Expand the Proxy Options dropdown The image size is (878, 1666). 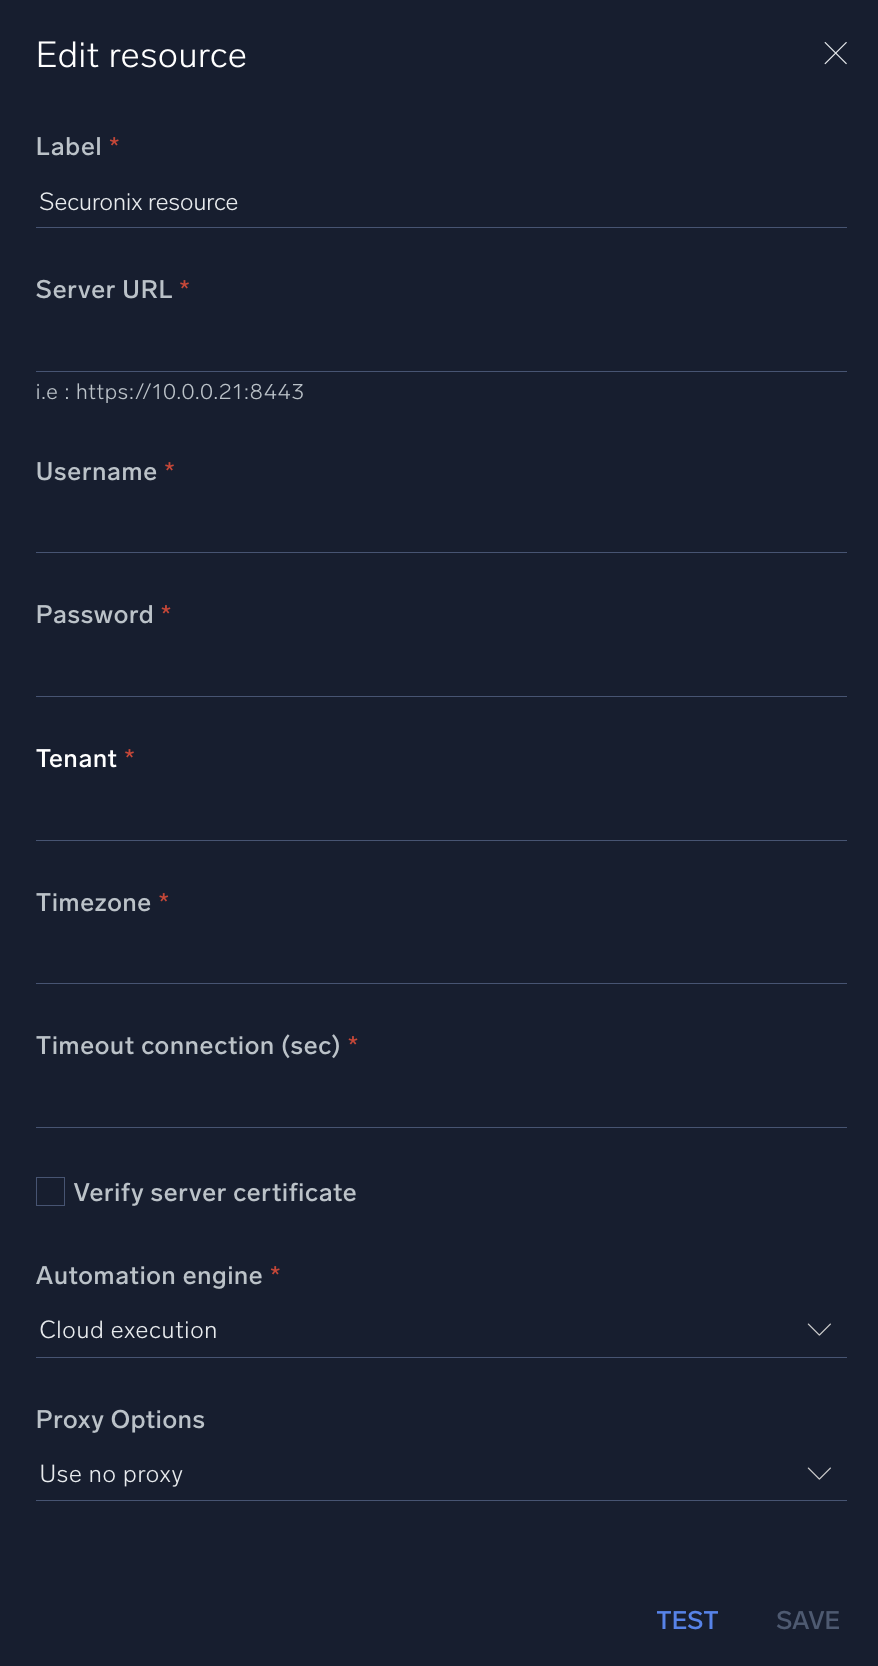[819, 1473]
